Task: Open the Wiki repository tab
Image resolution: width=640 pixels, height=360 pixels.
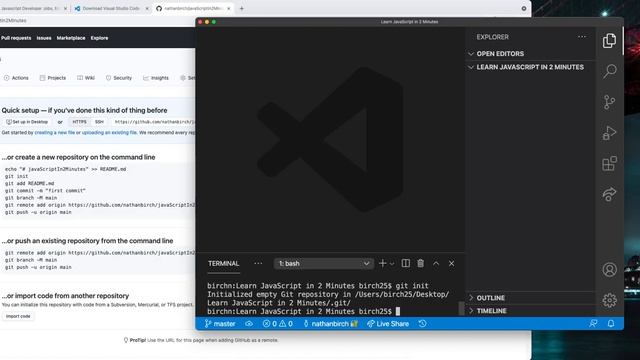Action: 86,78
